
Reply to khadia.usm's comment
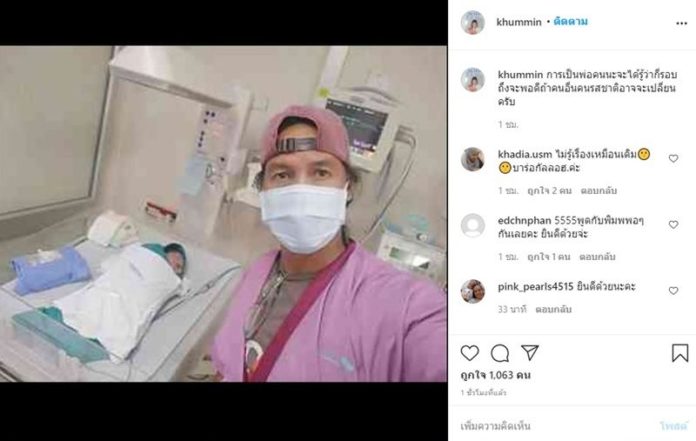tap(599, 191)
